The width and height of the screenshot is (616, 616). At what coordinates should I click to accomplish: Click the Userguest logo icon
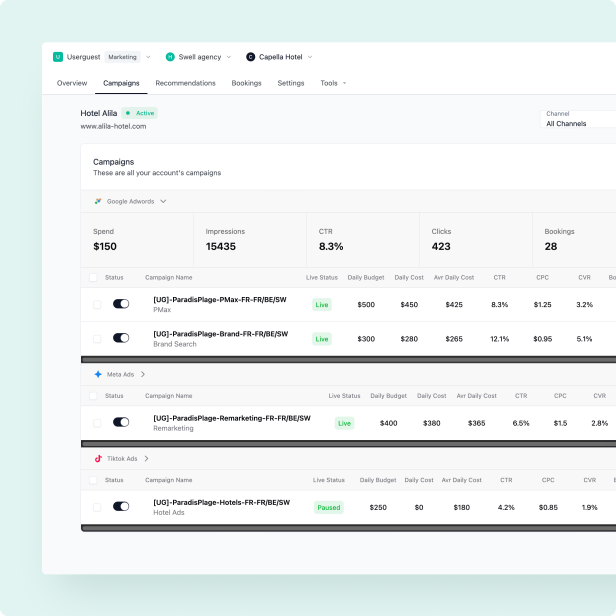pyautogui.click(x=58, y=57)
